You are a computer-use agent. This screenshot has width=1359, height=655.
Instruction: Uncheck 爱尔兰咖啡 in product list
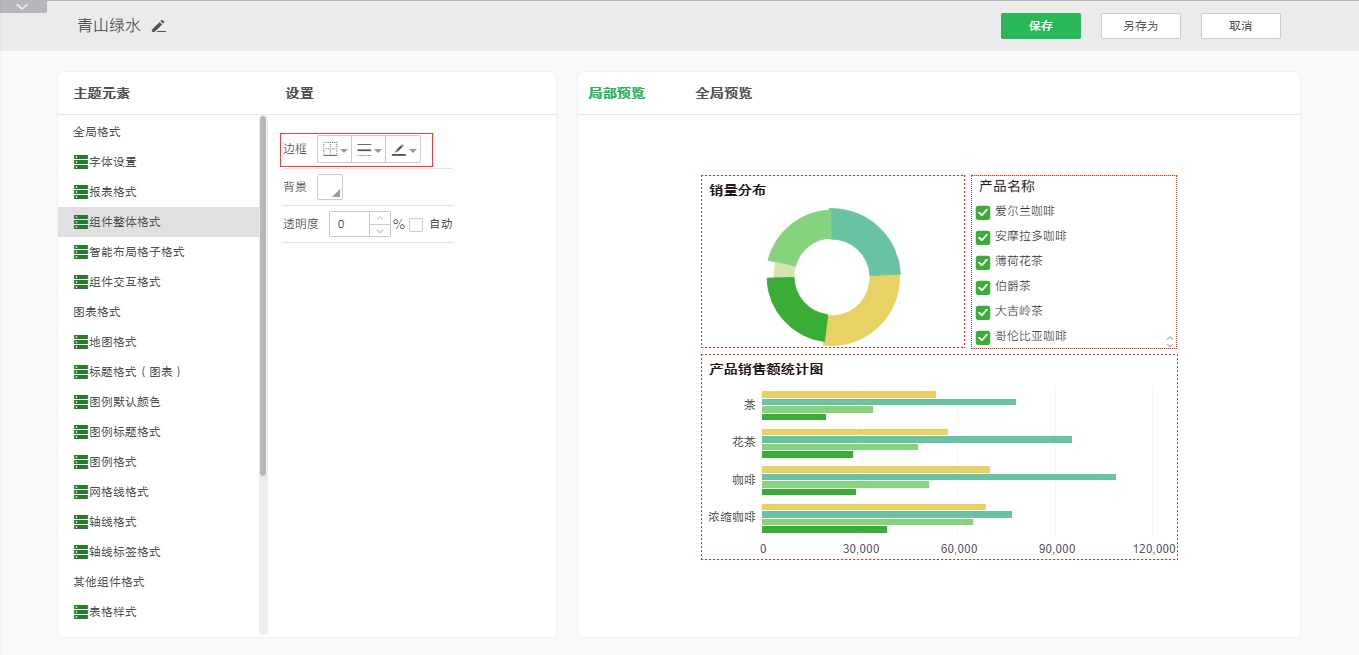[x=983, y=212]
